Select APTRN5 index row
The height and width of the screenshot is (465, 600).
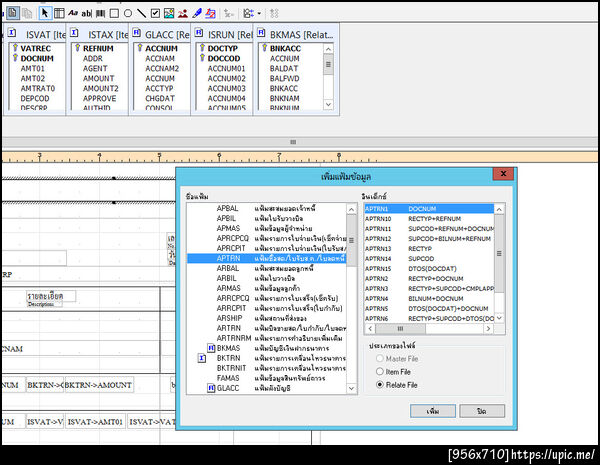pos(429,308)
